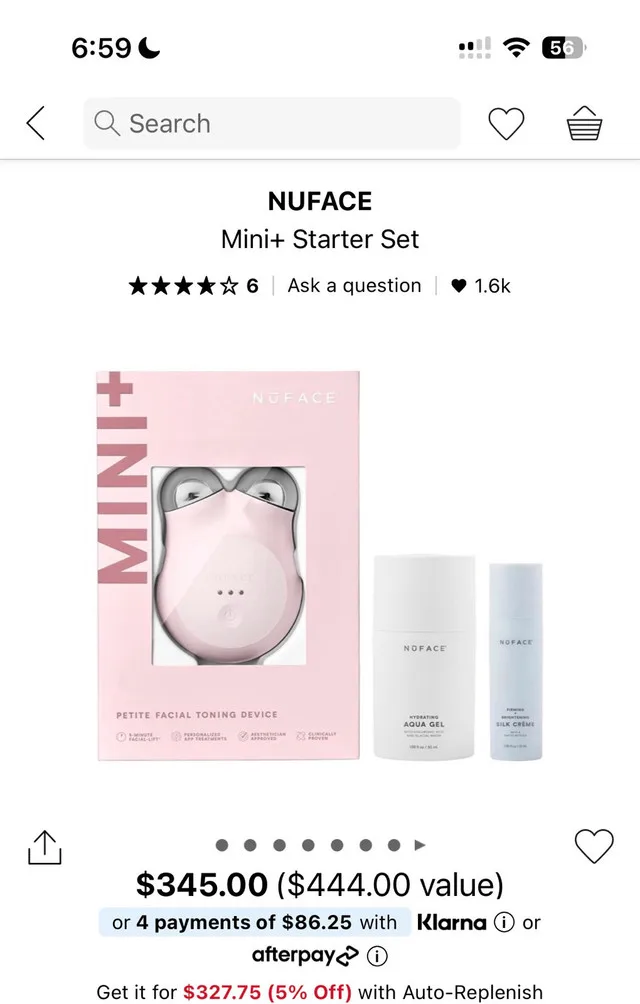Screen dimensions: 640x1004
Task: Tap the share icon below product image
Action: pyautogui.click(x=45, y=847)
